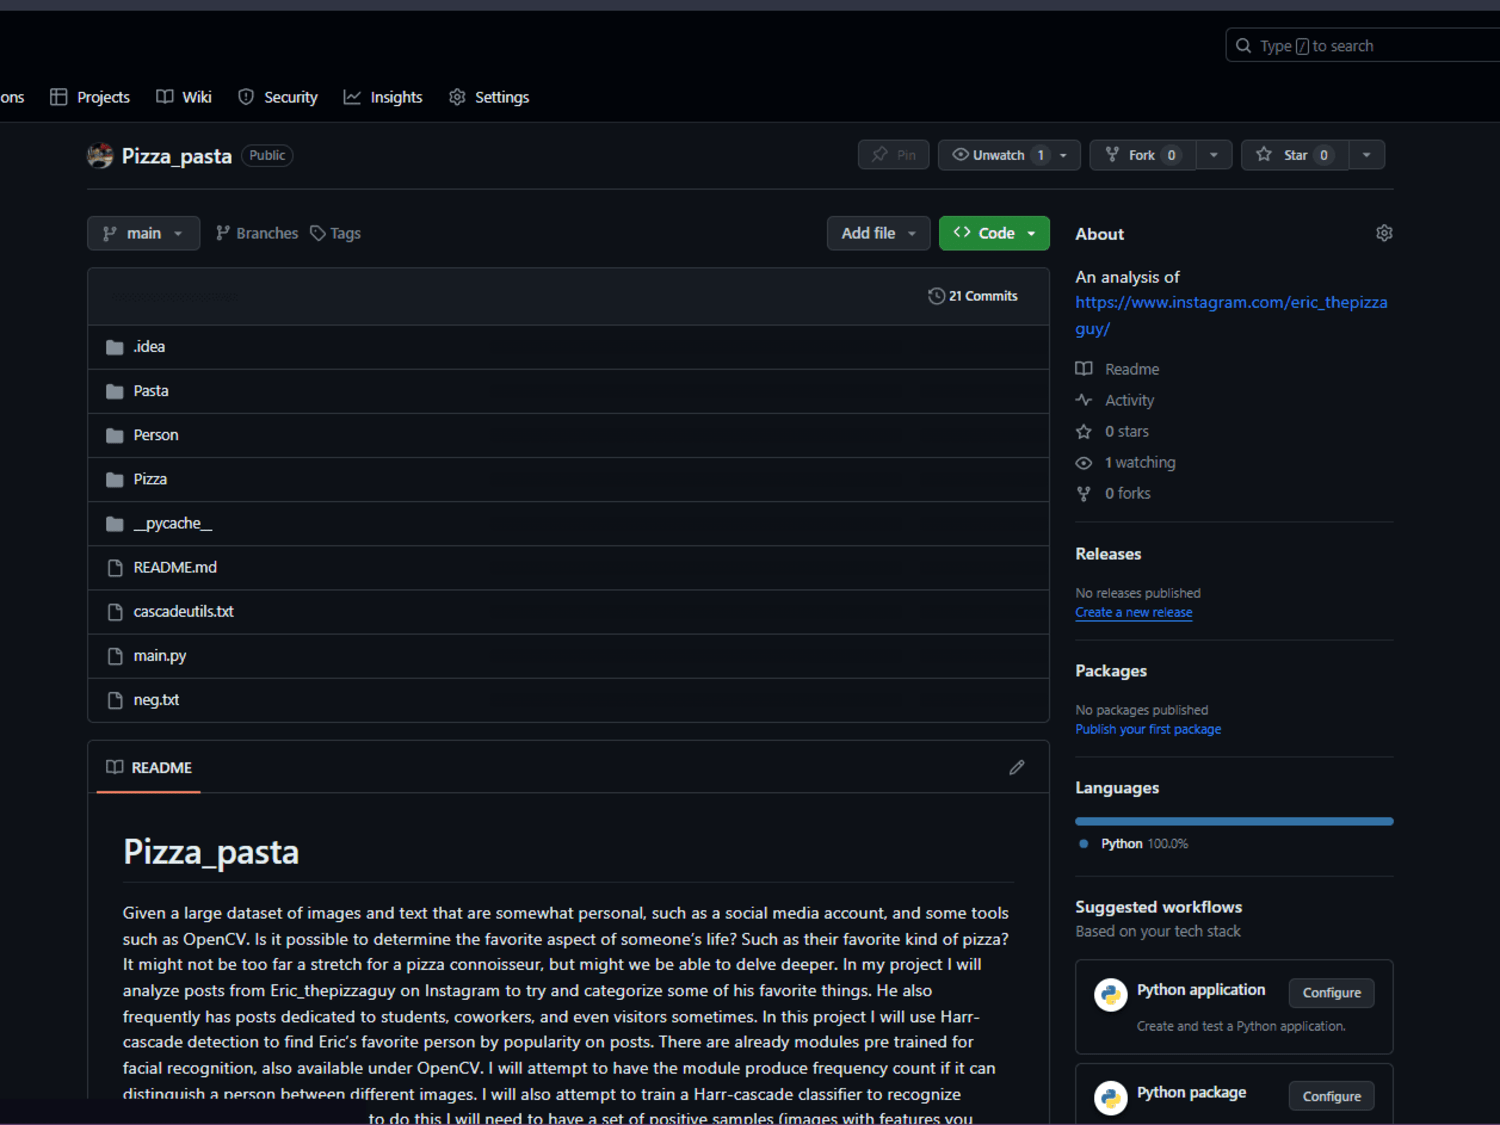Star the repository
This screenshot has height=1125, width=1500.
[1294, 155]
